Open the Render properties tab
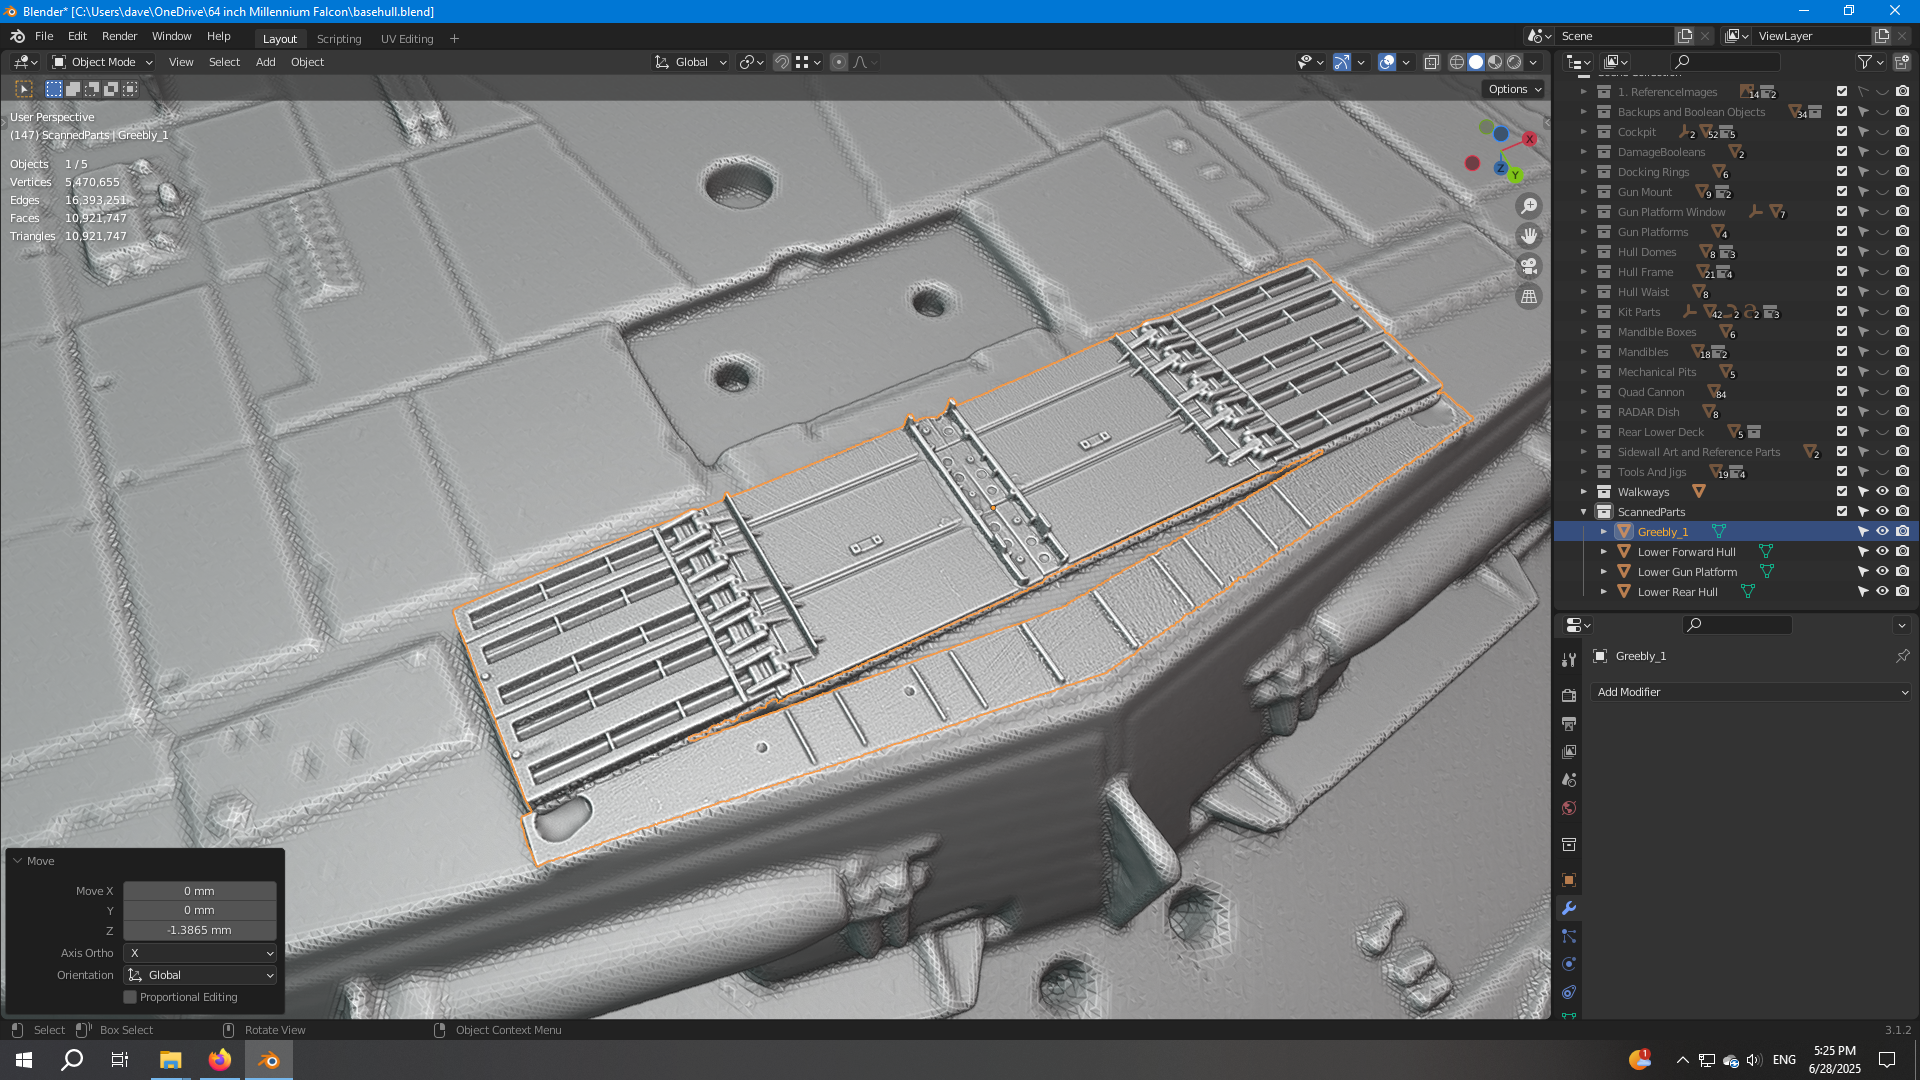Viewport: 1920px width, 1080px height. (1569, 695)
